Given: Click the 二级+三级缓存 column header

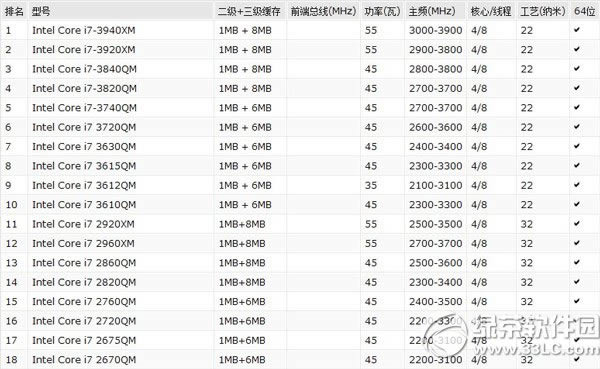Looking at the screenshot, I should tap(249, 11).
